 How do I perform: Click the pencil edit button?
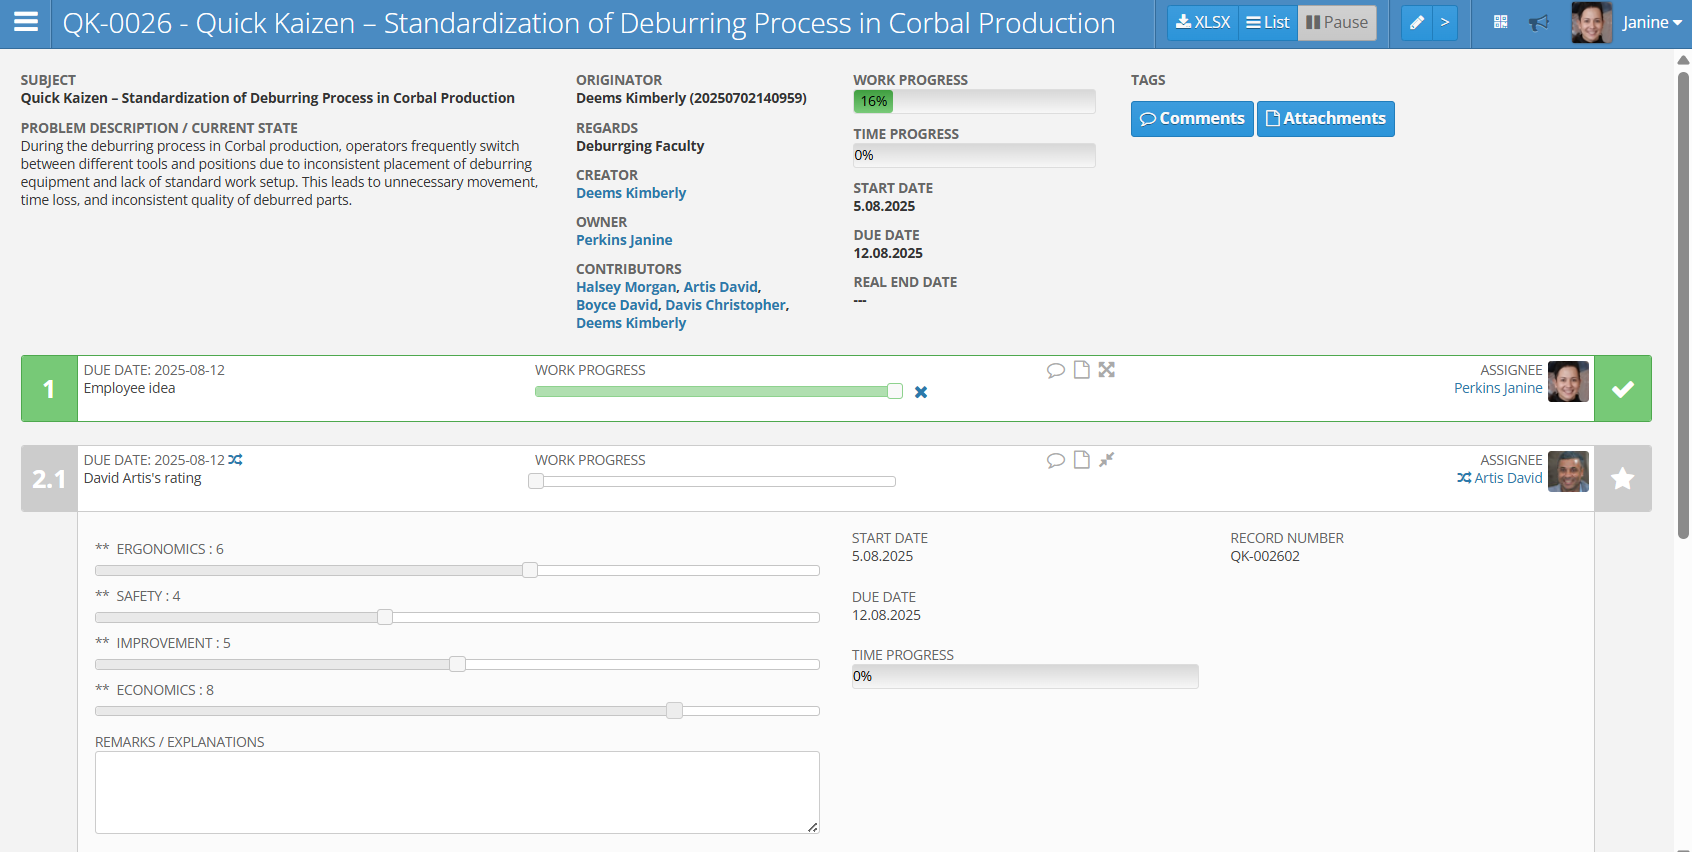click(x=1417, y=22)
